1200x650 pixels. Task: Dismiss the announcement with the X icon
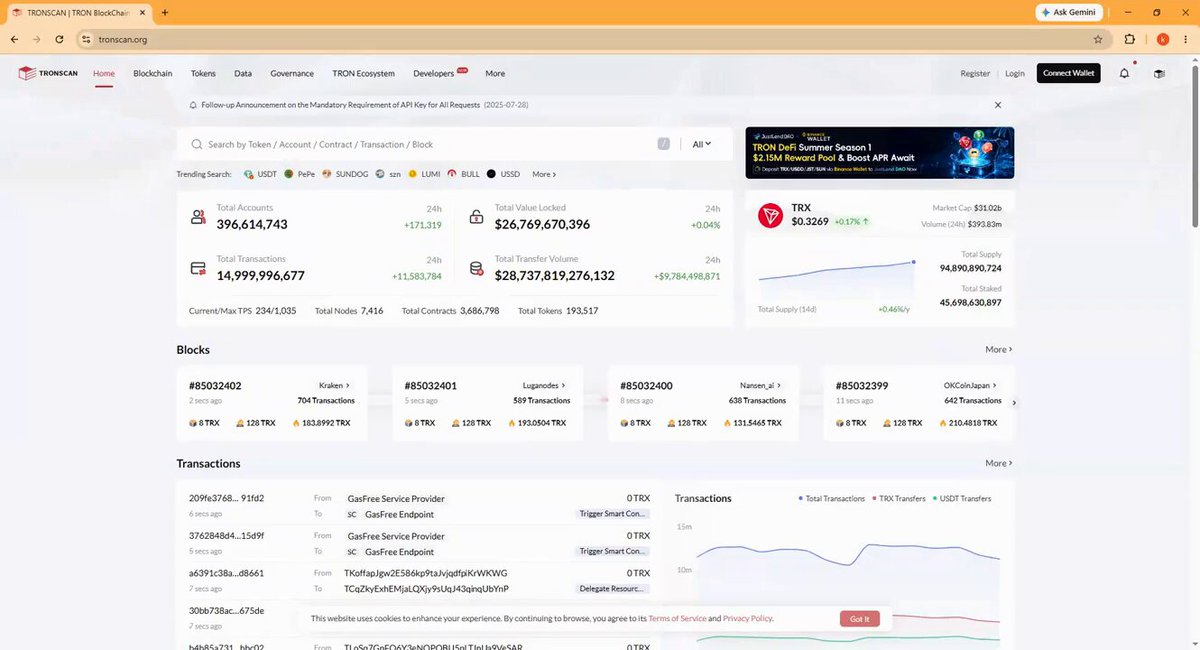[x=997, y=104]
